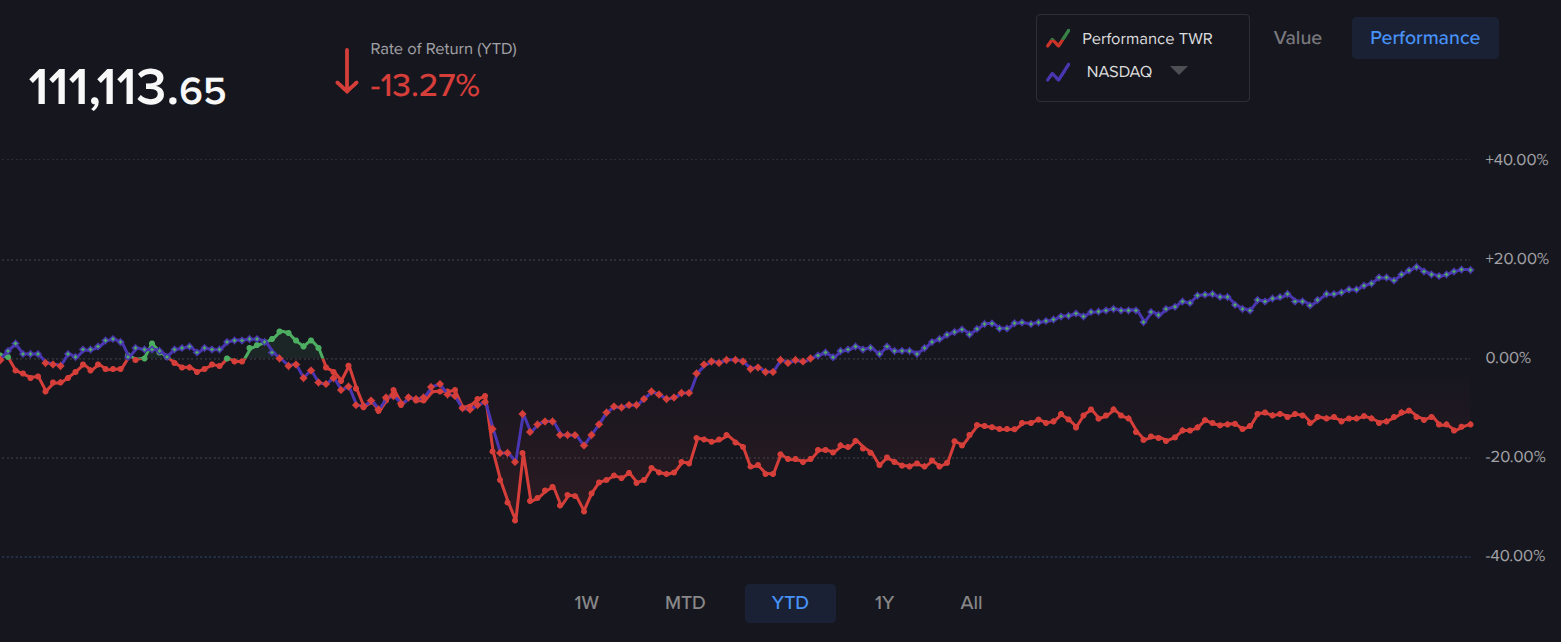
Task: Expand the NASDAQ benchmark dropdown arrow
Action: pyautogui.click(x=1178, y=71)
